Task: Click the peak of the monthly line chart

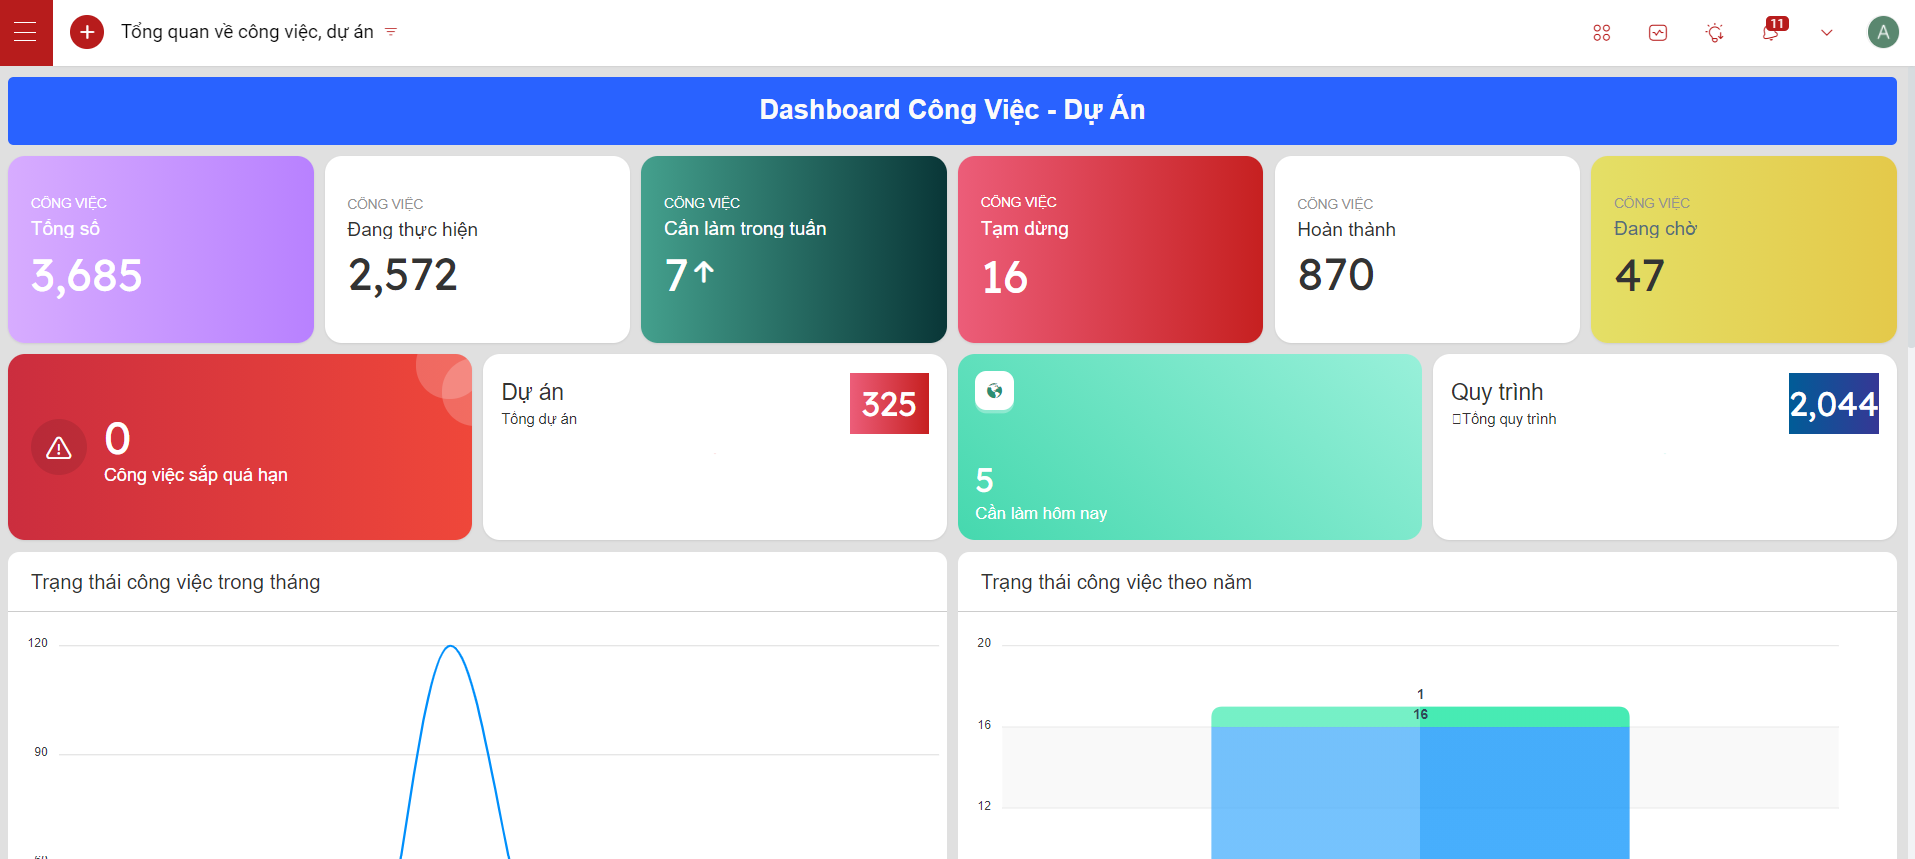Action: (451, 647)
